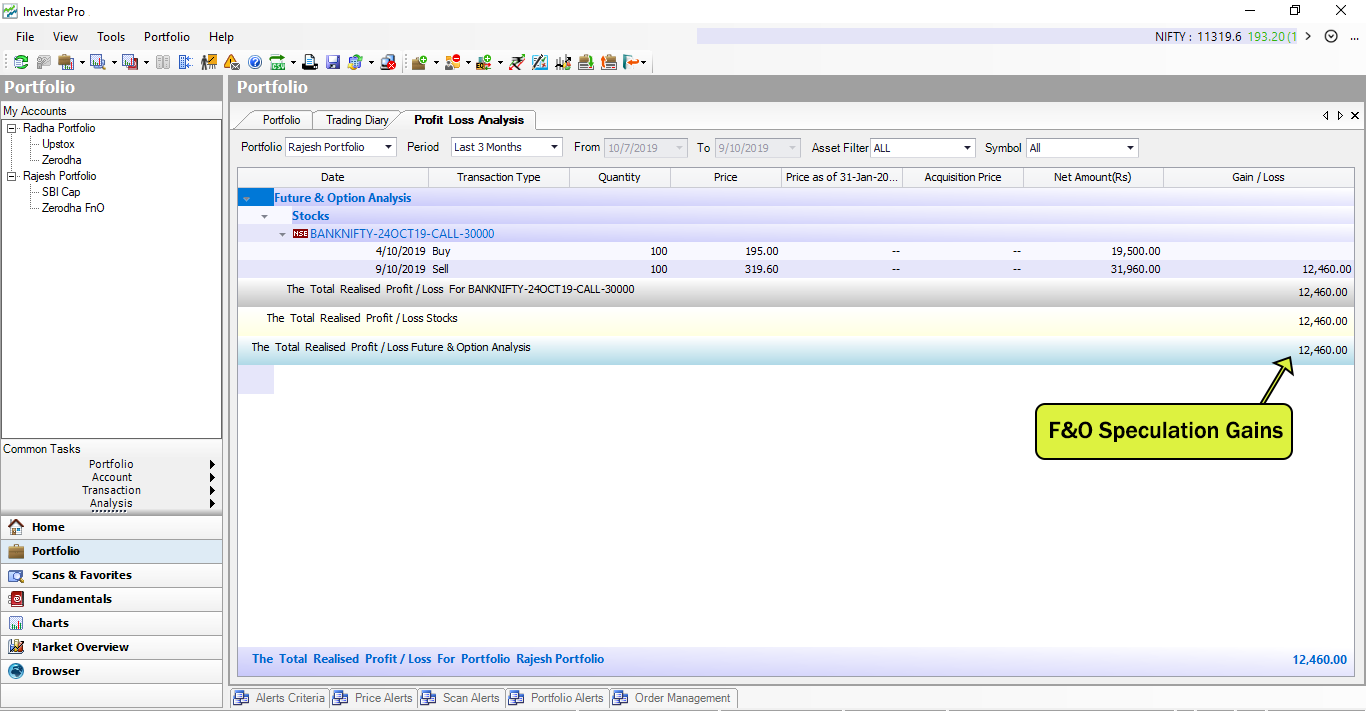
Task: Click Transaction under Common Tasks
Action: pos(111,490)
